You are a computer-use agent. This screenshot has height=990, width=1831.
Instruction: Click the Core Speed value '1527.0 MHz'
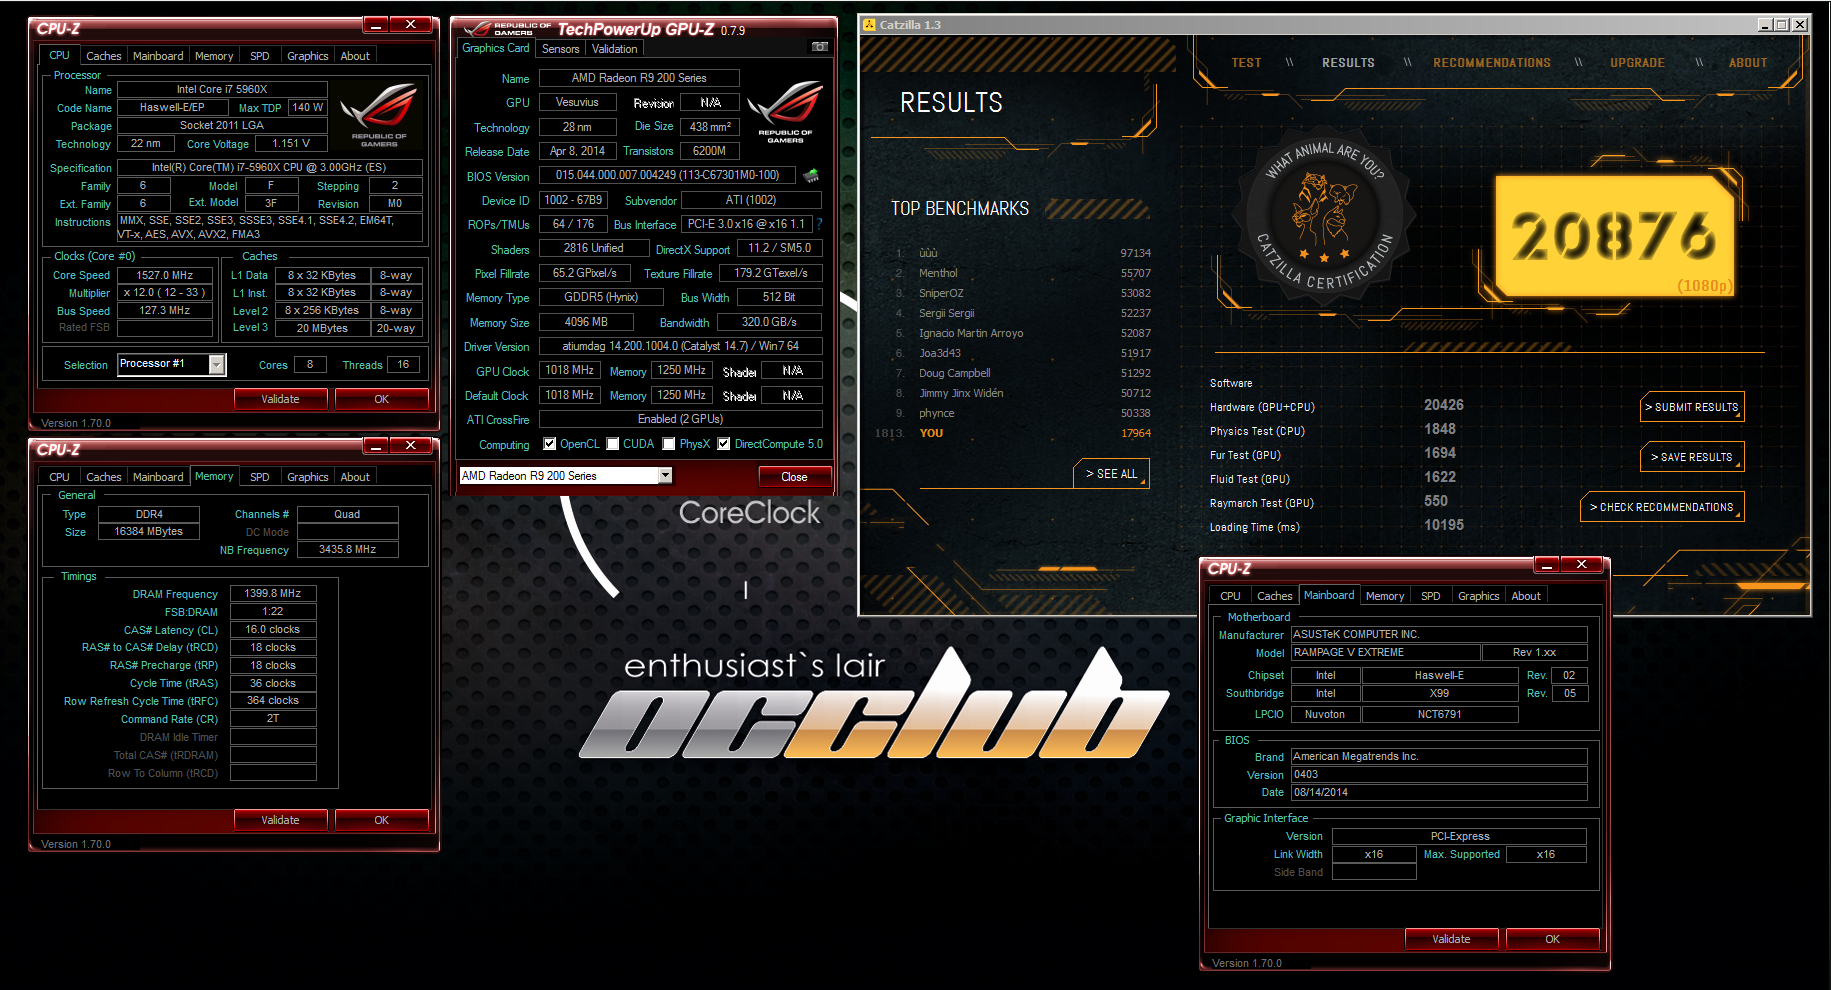(x=165, y=275)
